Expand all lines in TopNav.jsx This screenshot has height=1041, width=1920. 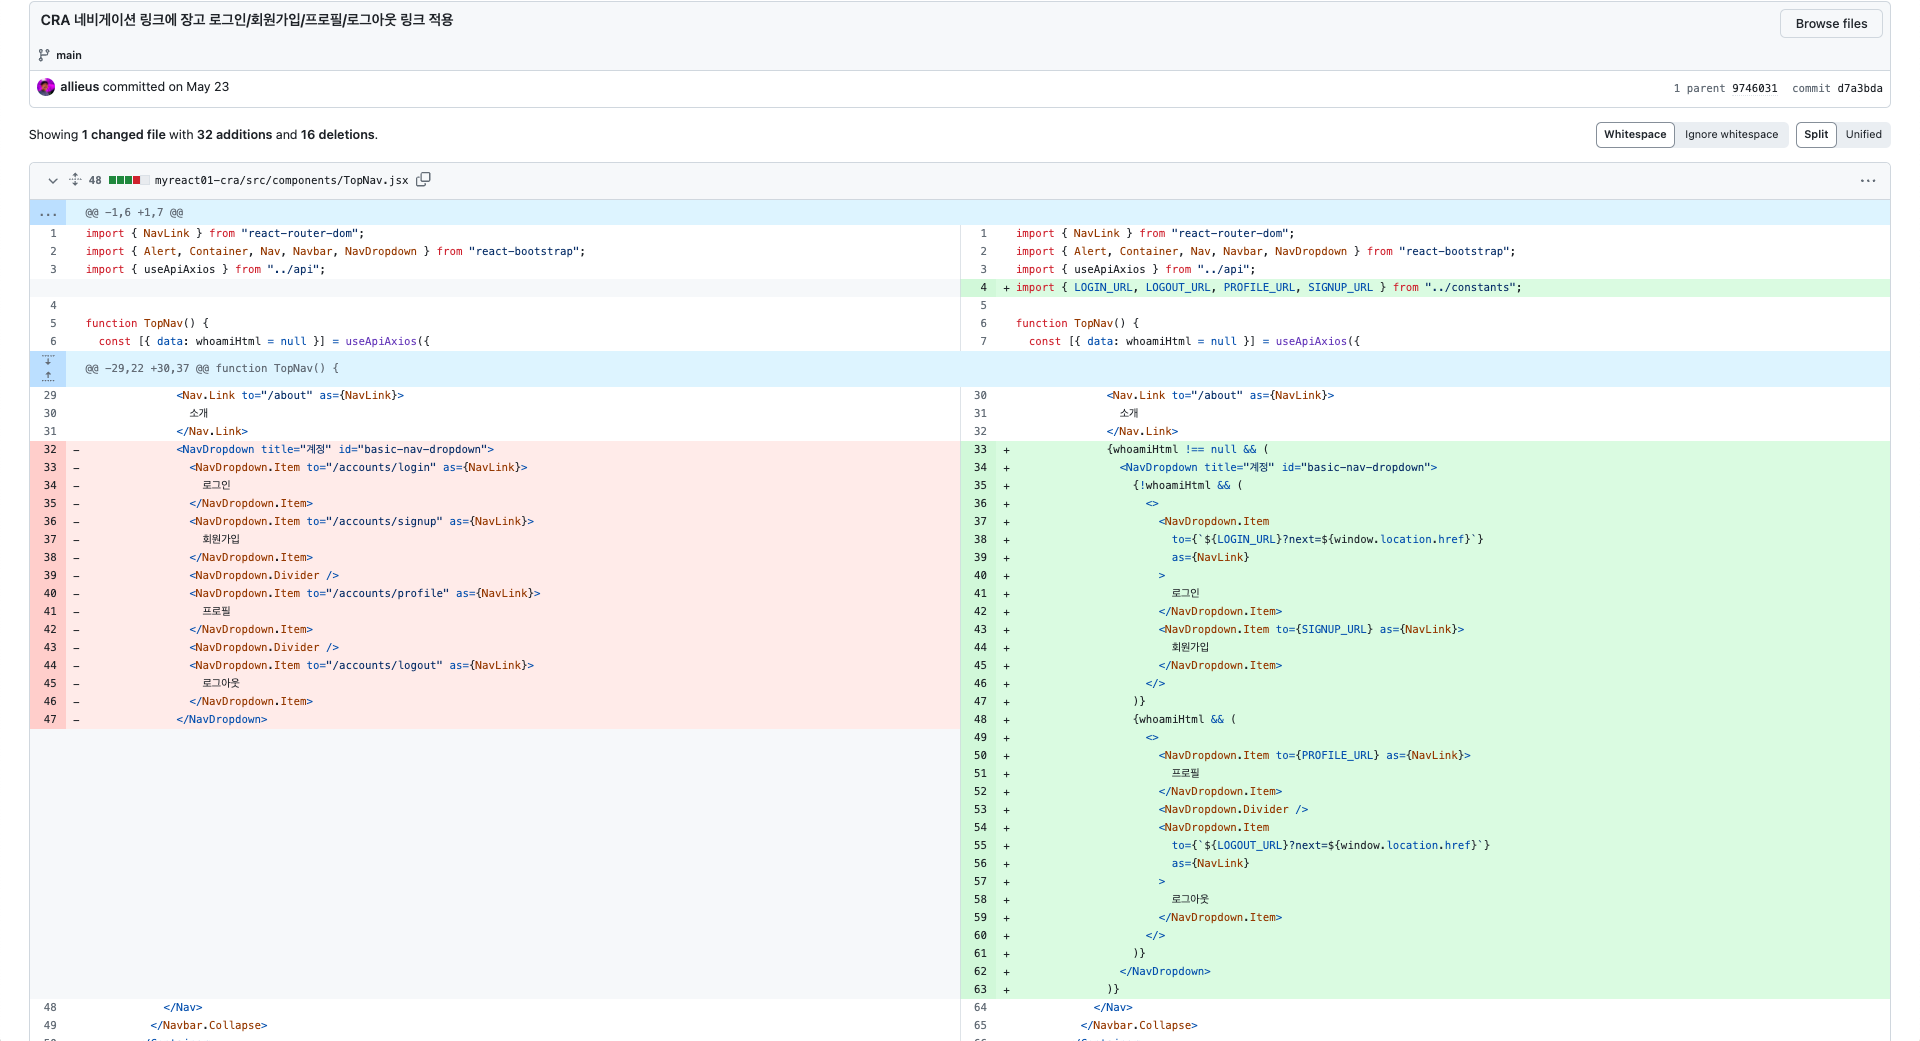click(x=75, y=180)
